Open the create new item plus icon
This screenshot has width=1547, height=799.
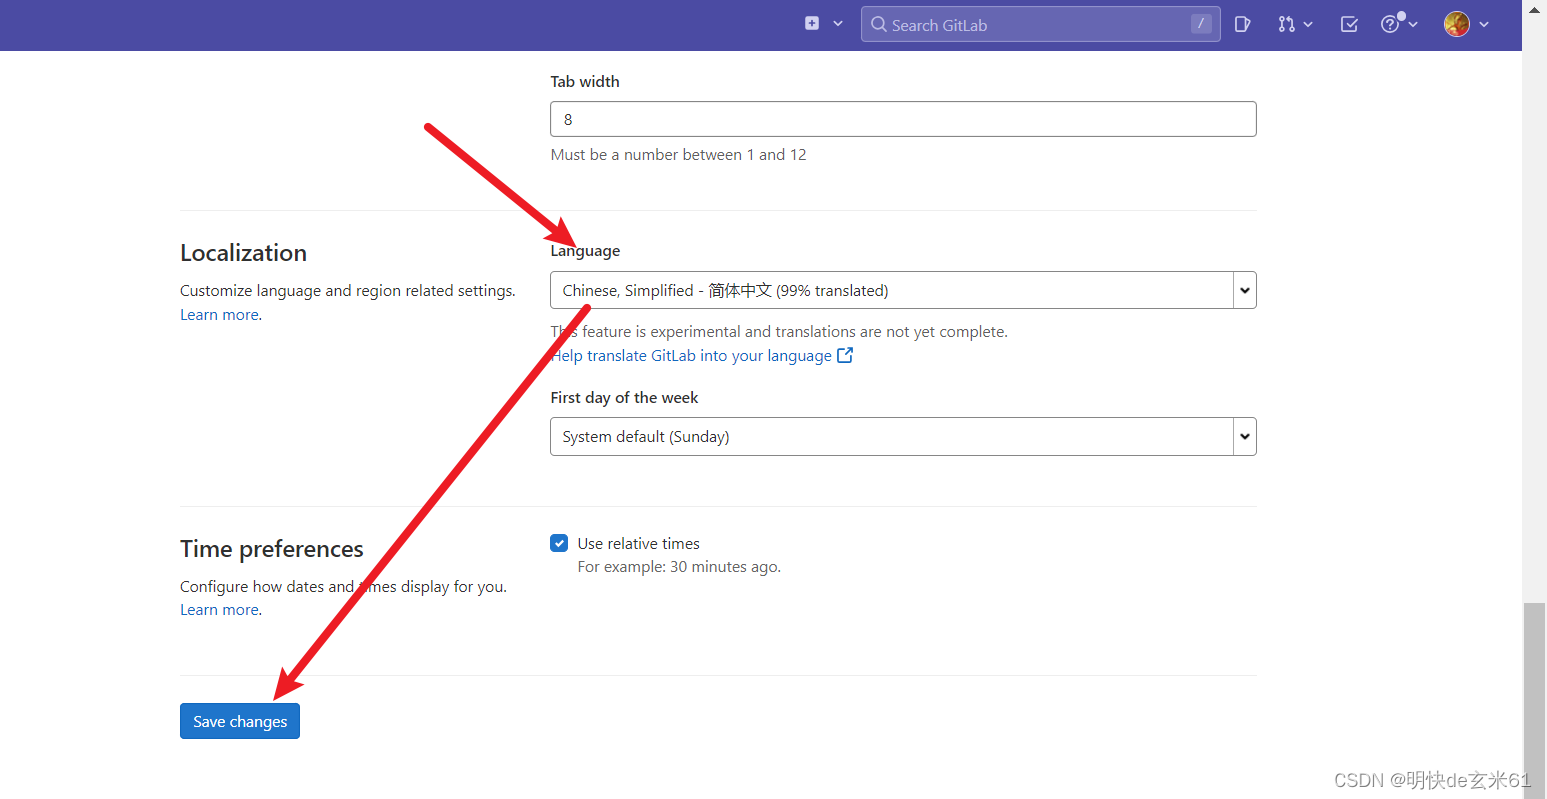click(x=811, y=22)
